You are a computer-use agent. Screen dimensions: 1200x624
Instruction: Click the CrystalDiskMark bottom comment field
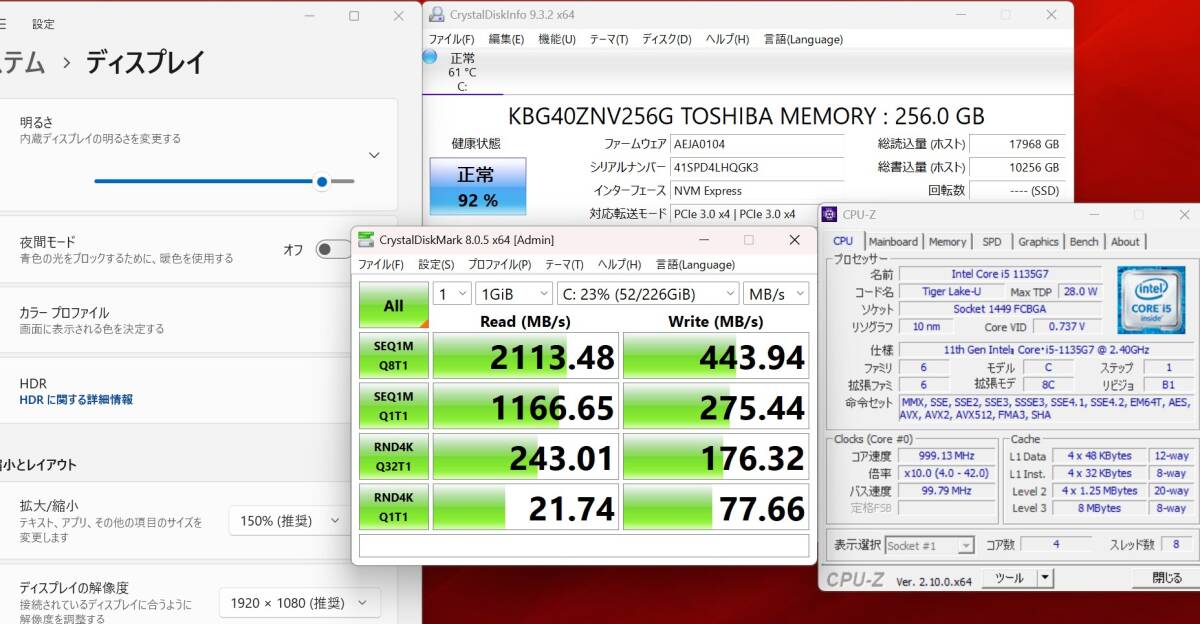tap(584, 546)
